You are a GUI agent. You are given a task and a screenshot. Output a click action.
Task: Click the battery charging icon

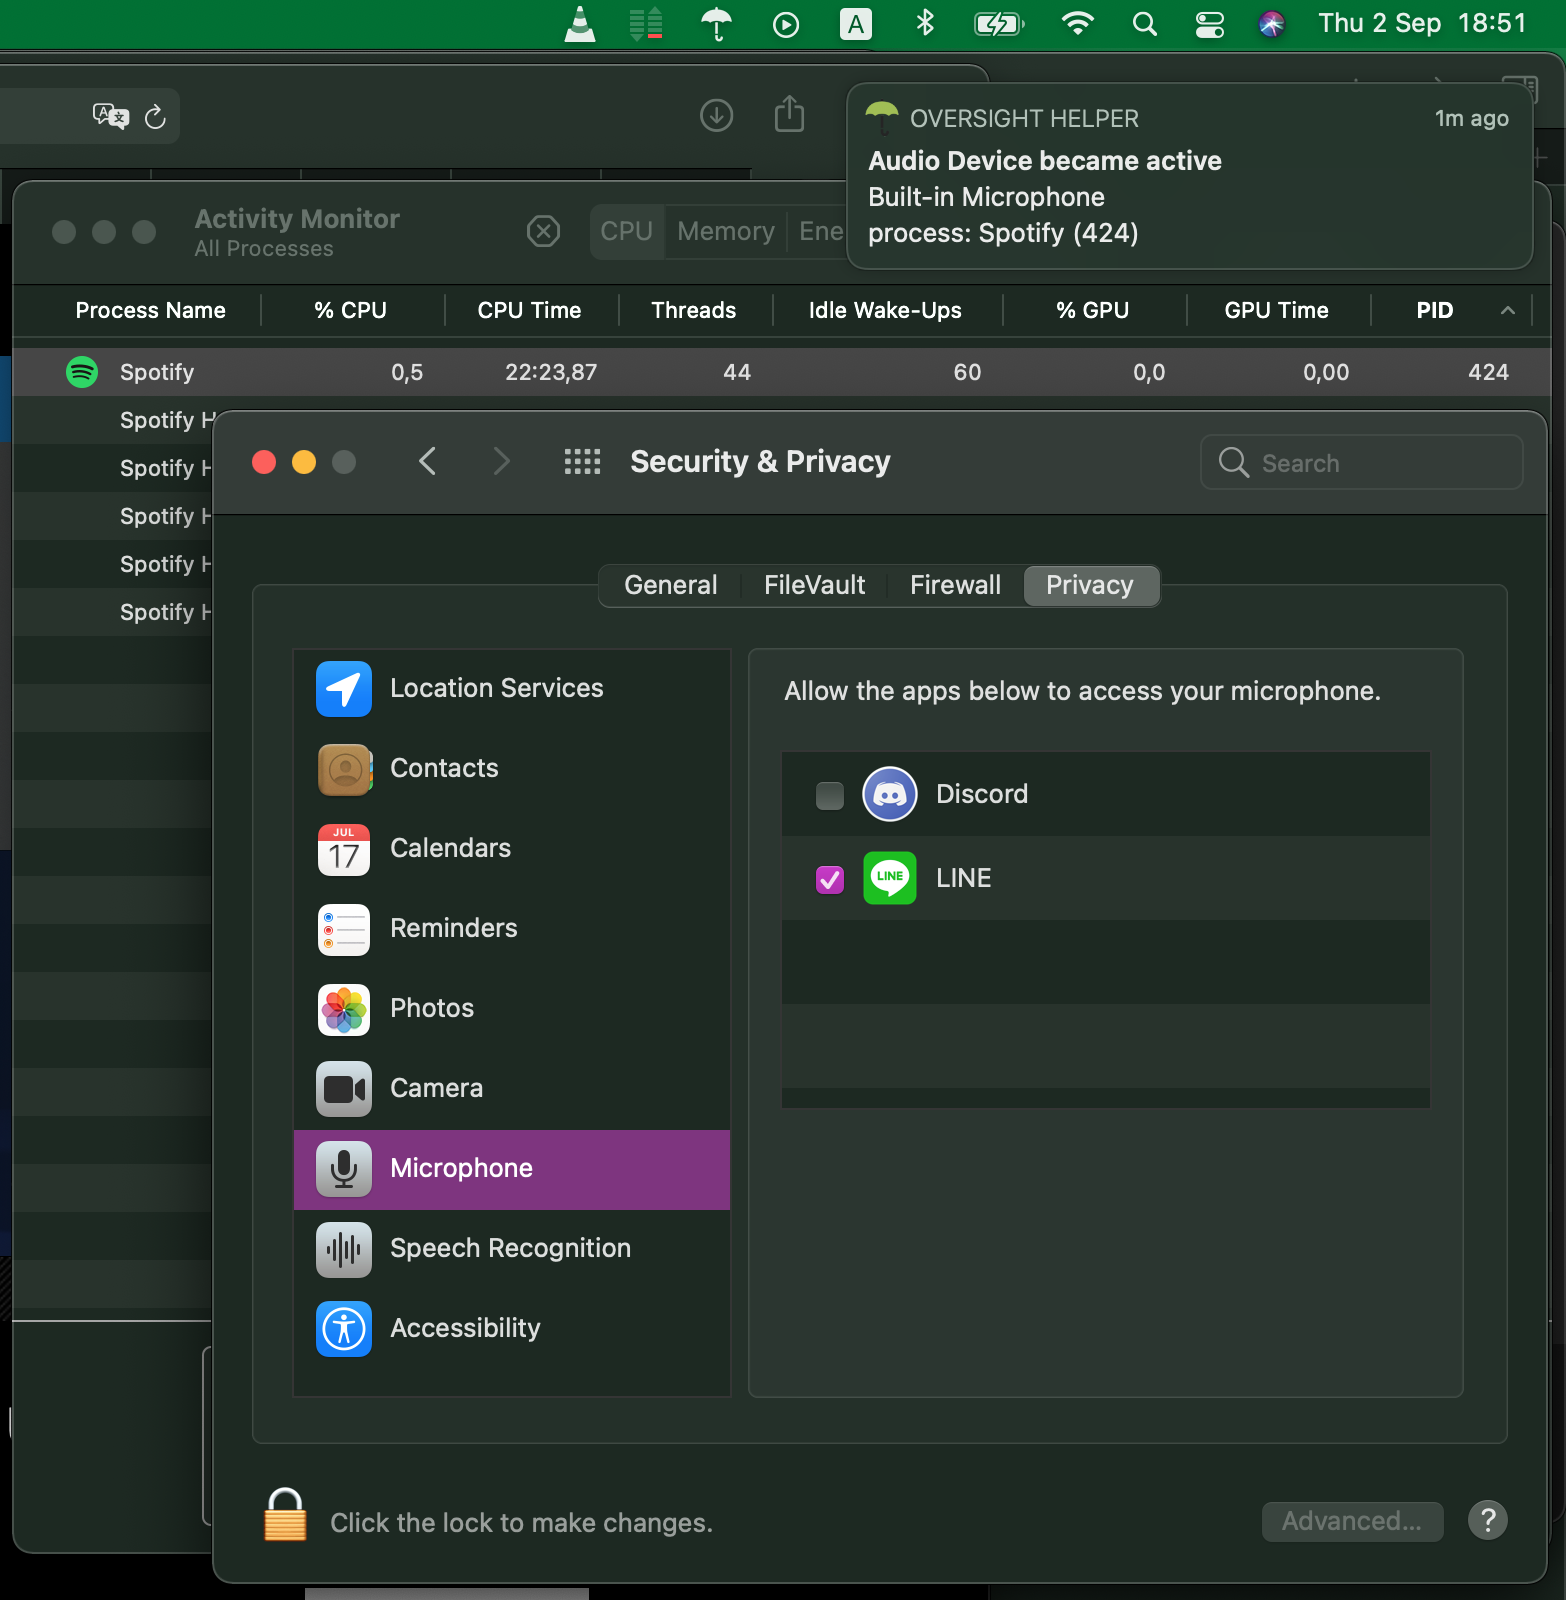click(999, 24)
